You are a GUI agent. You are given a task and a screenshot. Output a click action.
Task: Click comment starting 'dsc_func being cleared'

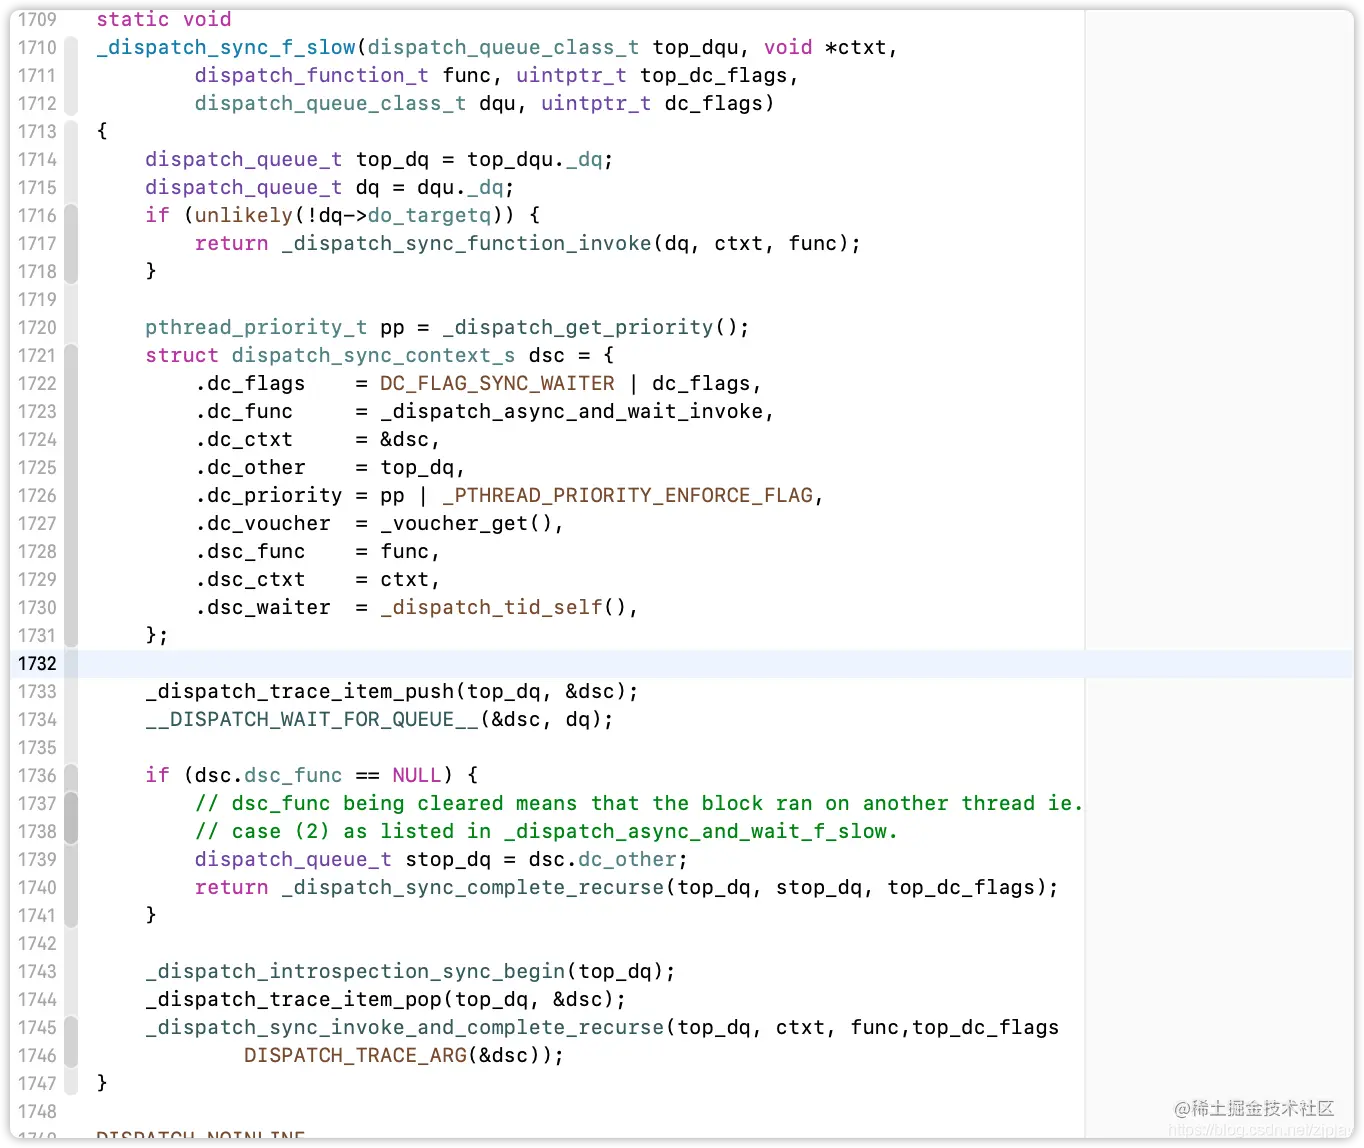639,803
